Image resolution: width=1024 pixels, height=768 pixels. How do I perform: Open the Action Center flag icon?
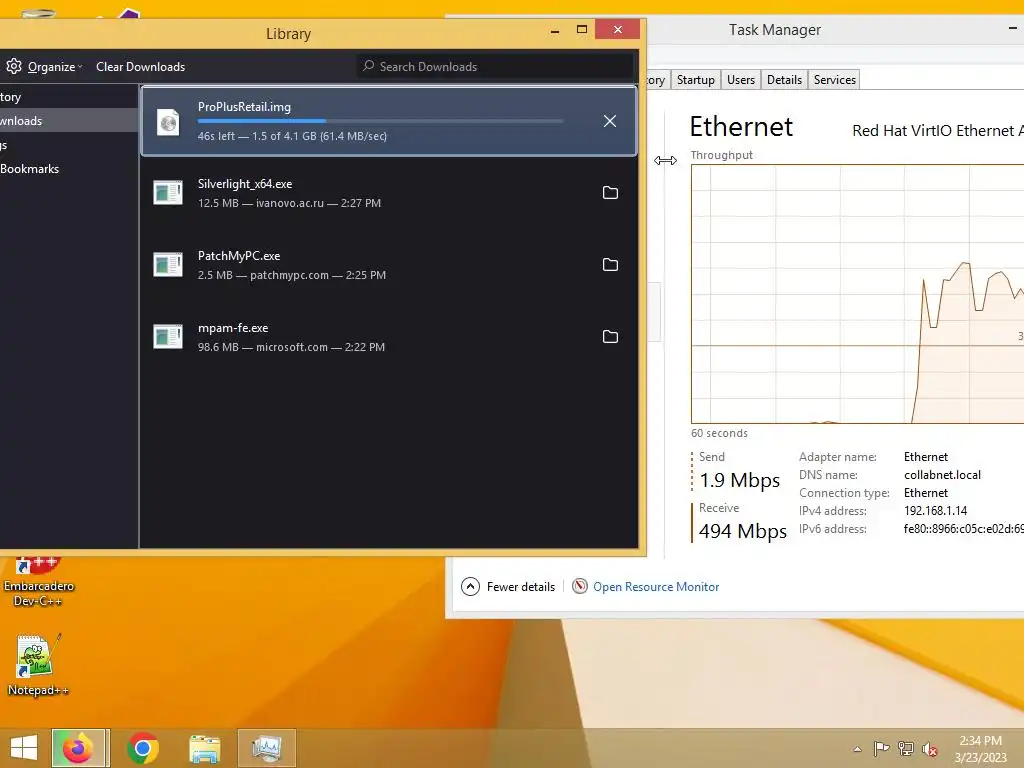pyautogui.click(x=881, y=748)
